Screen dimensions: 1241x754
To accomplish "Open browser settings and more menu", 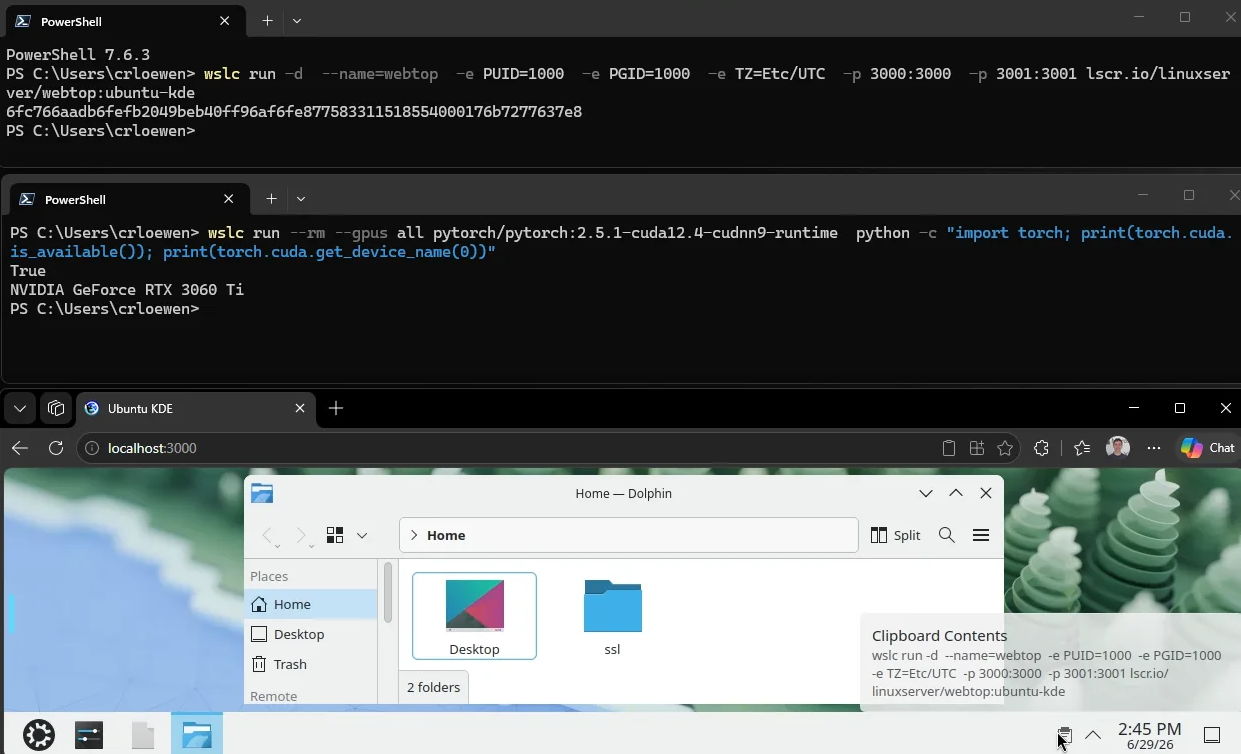I will 1154,448.
